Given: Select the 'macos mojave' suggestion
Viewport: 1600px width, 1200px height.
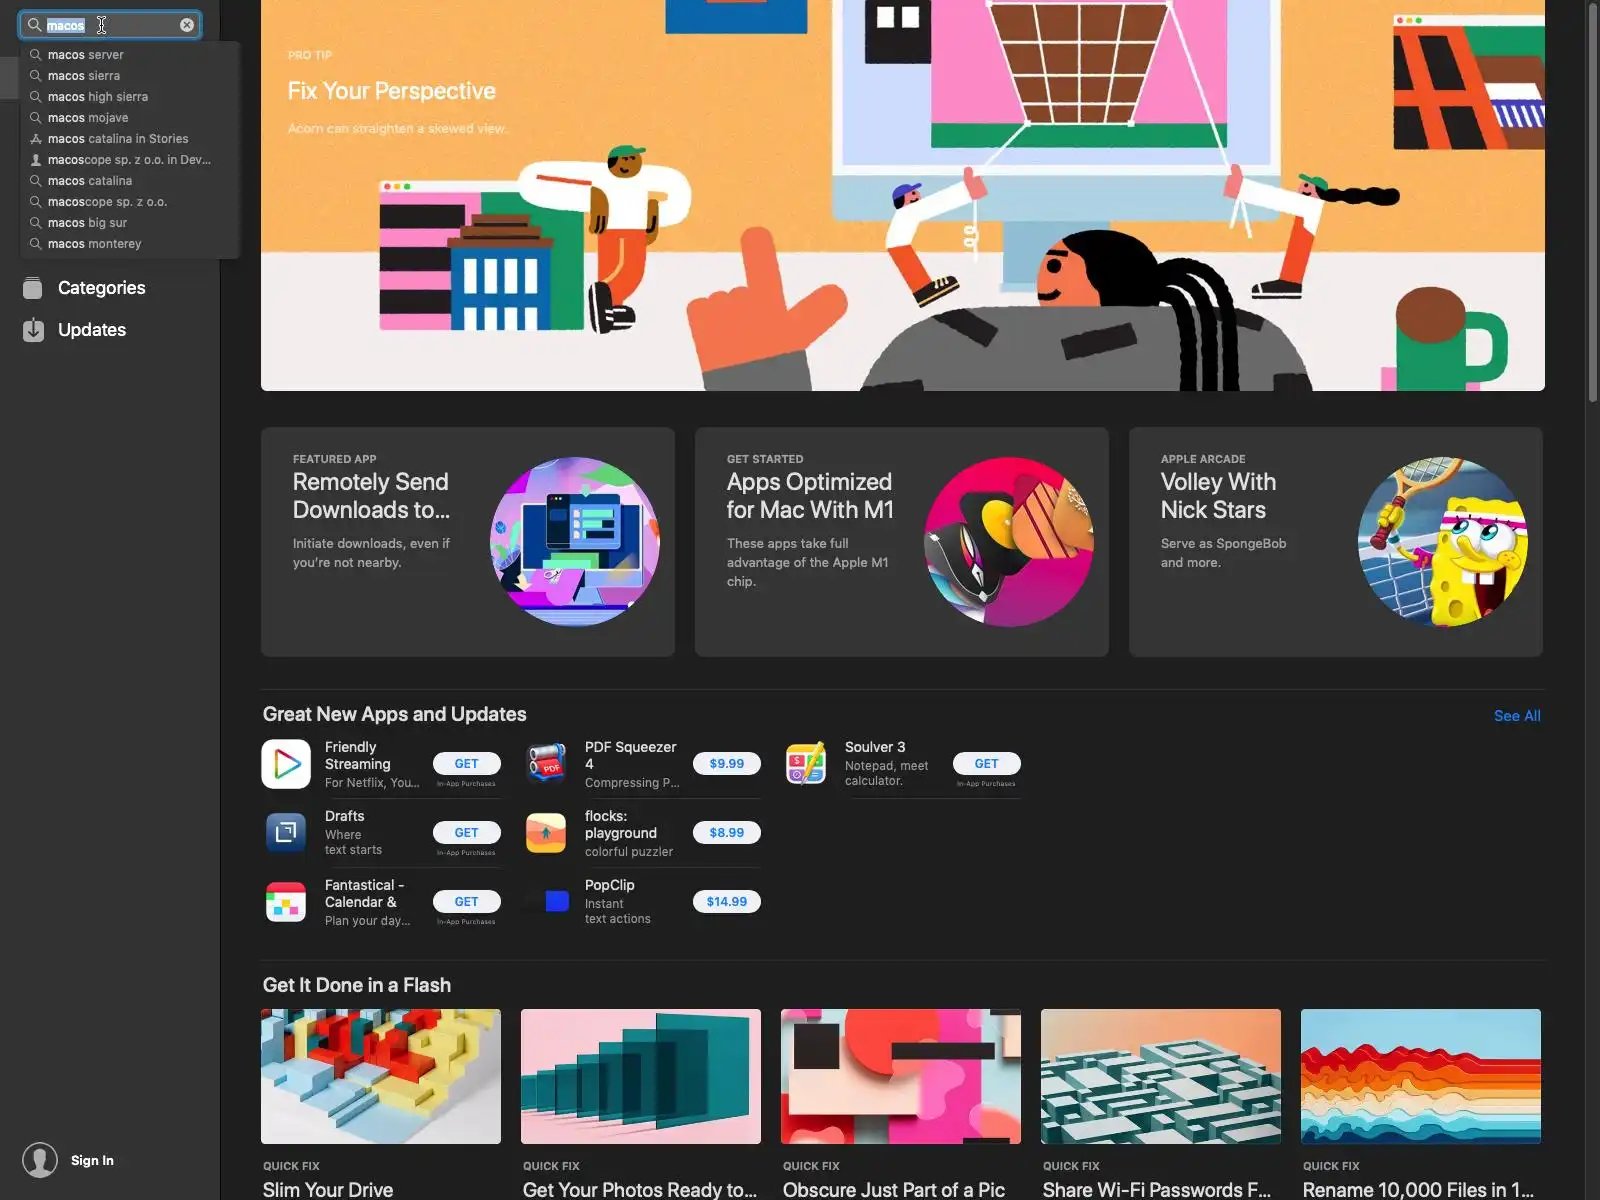Looking at the screenshot, I should pyautogui.click(x=130, y=118).
